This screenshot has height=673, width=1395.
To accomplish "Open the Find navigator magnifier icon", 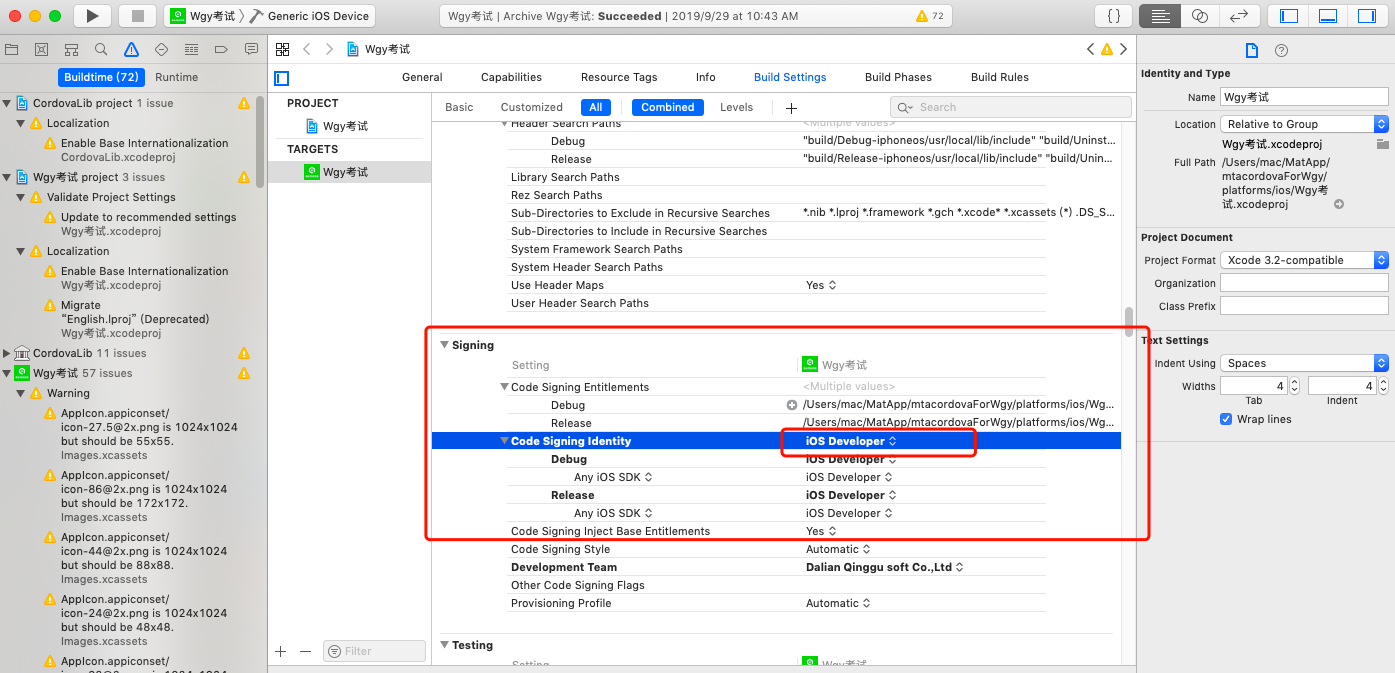I will (x=101, y=49).
